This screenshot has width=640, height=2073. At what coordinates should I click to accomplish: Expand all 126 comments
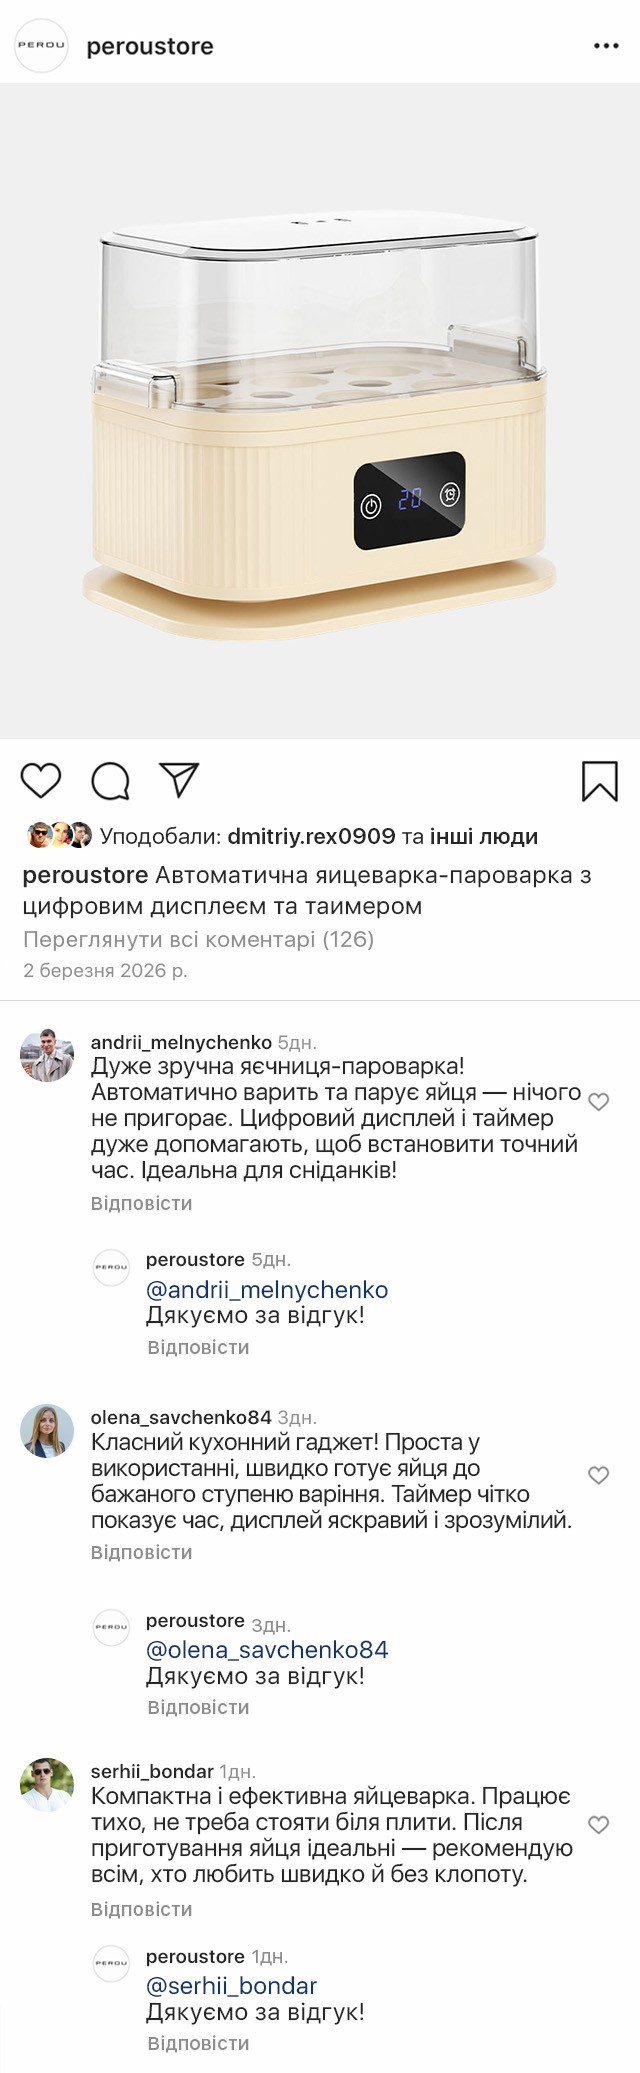click(198, 939)
